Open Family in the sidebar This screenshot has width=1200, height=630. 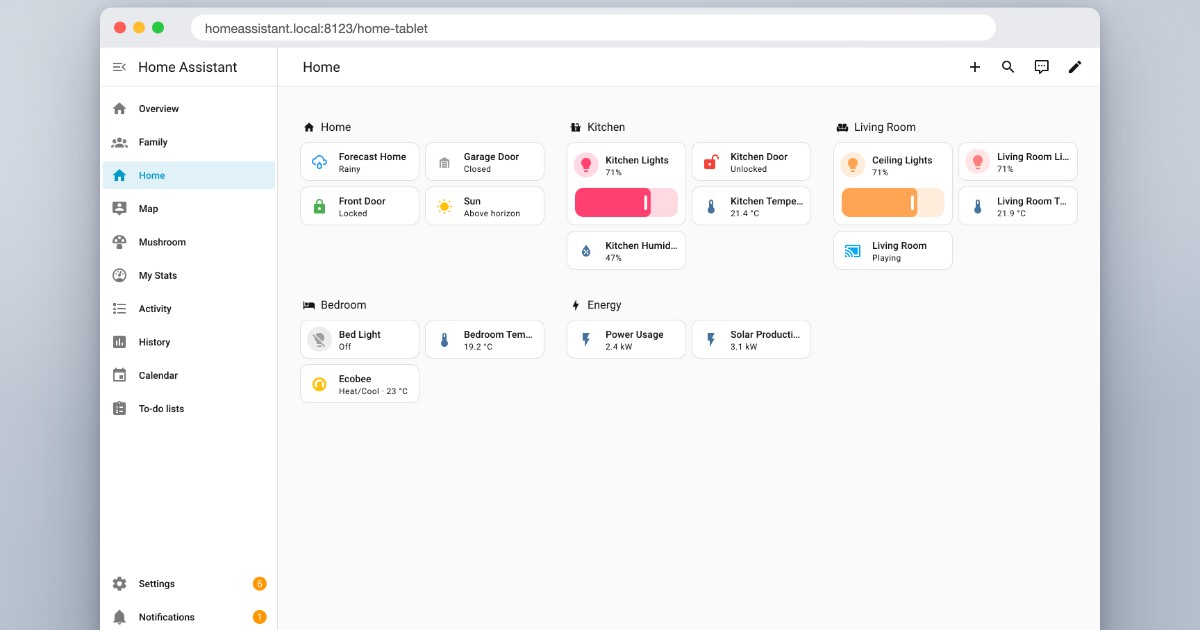[189, 142]
